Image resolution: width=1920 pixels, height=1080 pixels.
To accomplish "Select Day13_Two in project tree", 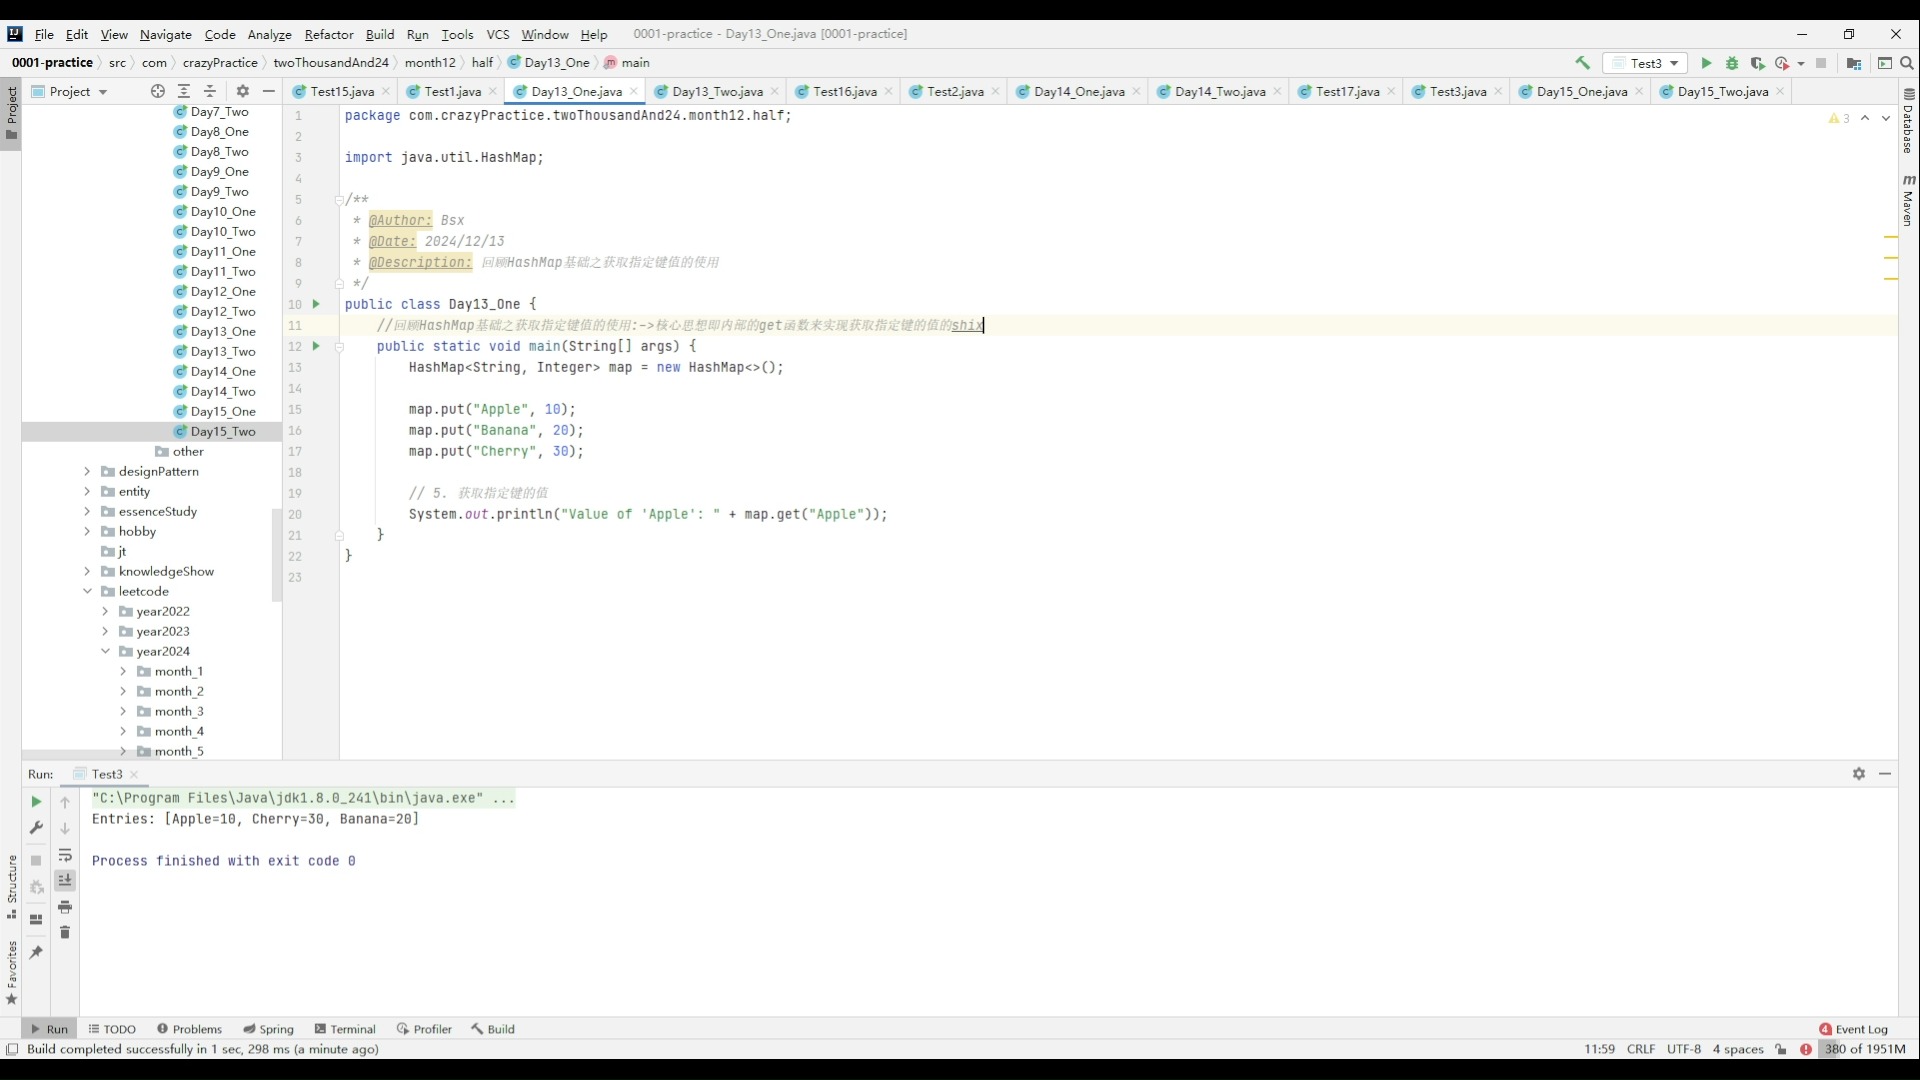I will [222, 351].
